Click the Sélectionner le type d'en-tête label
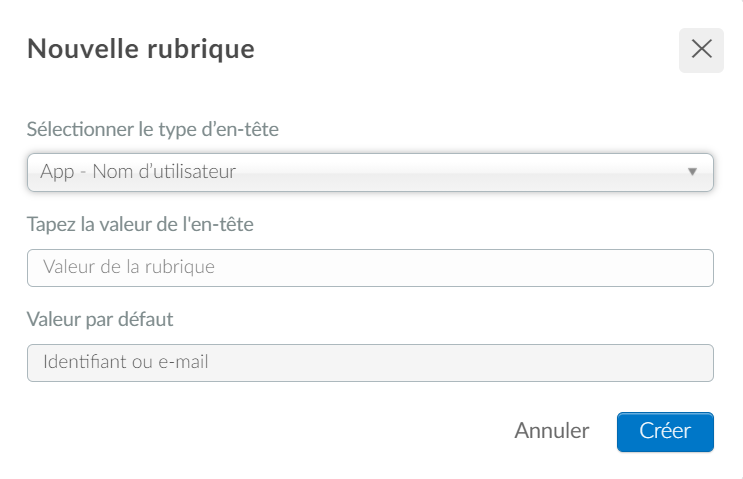This screenshot has height=479, width=743. point(153,129)
